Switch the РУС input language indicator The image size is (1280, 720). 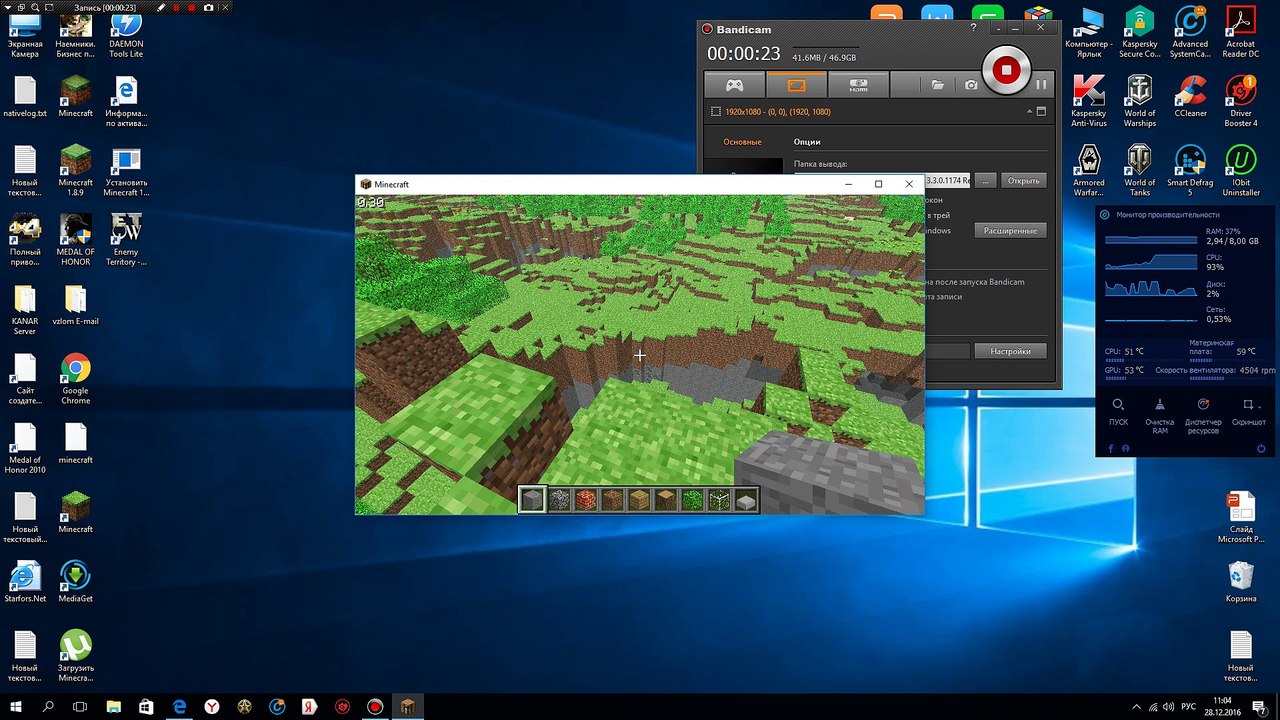(1190, 707)
